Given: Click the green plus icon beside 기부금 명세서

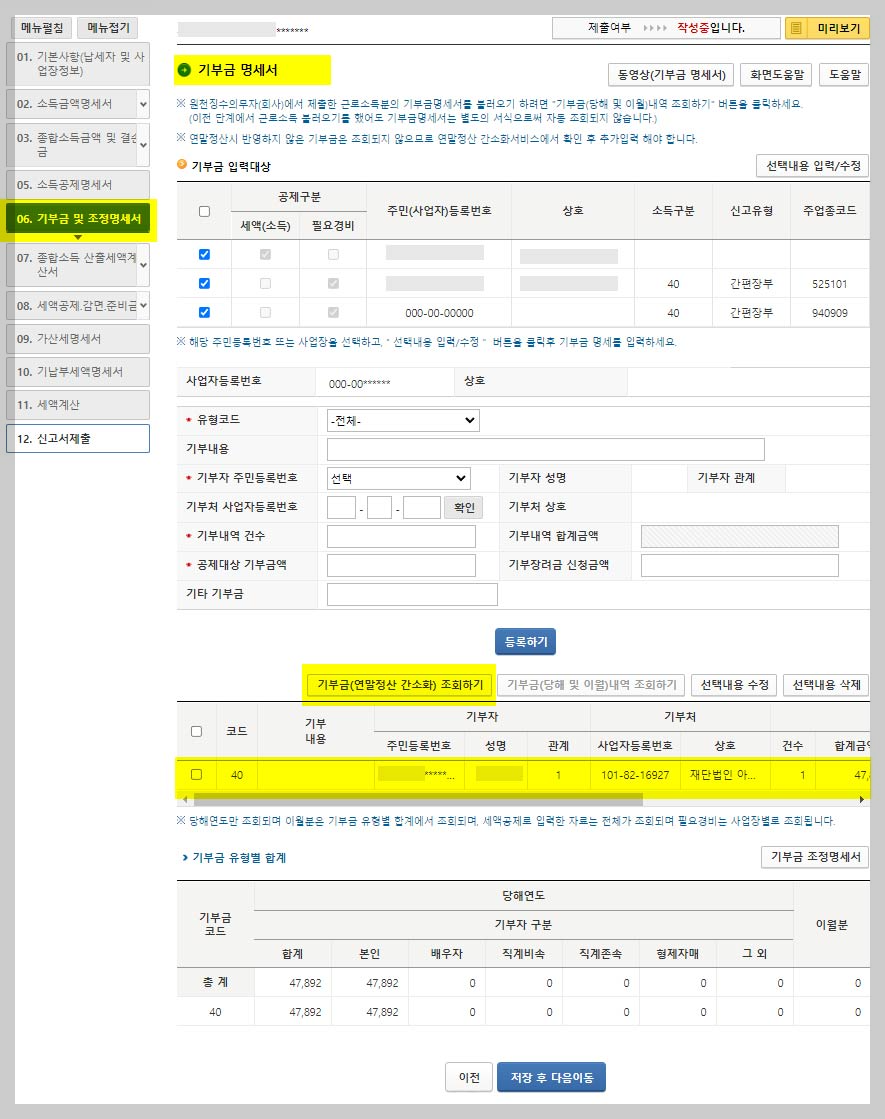Looking at the screenshot, I should tap(184, 69).
